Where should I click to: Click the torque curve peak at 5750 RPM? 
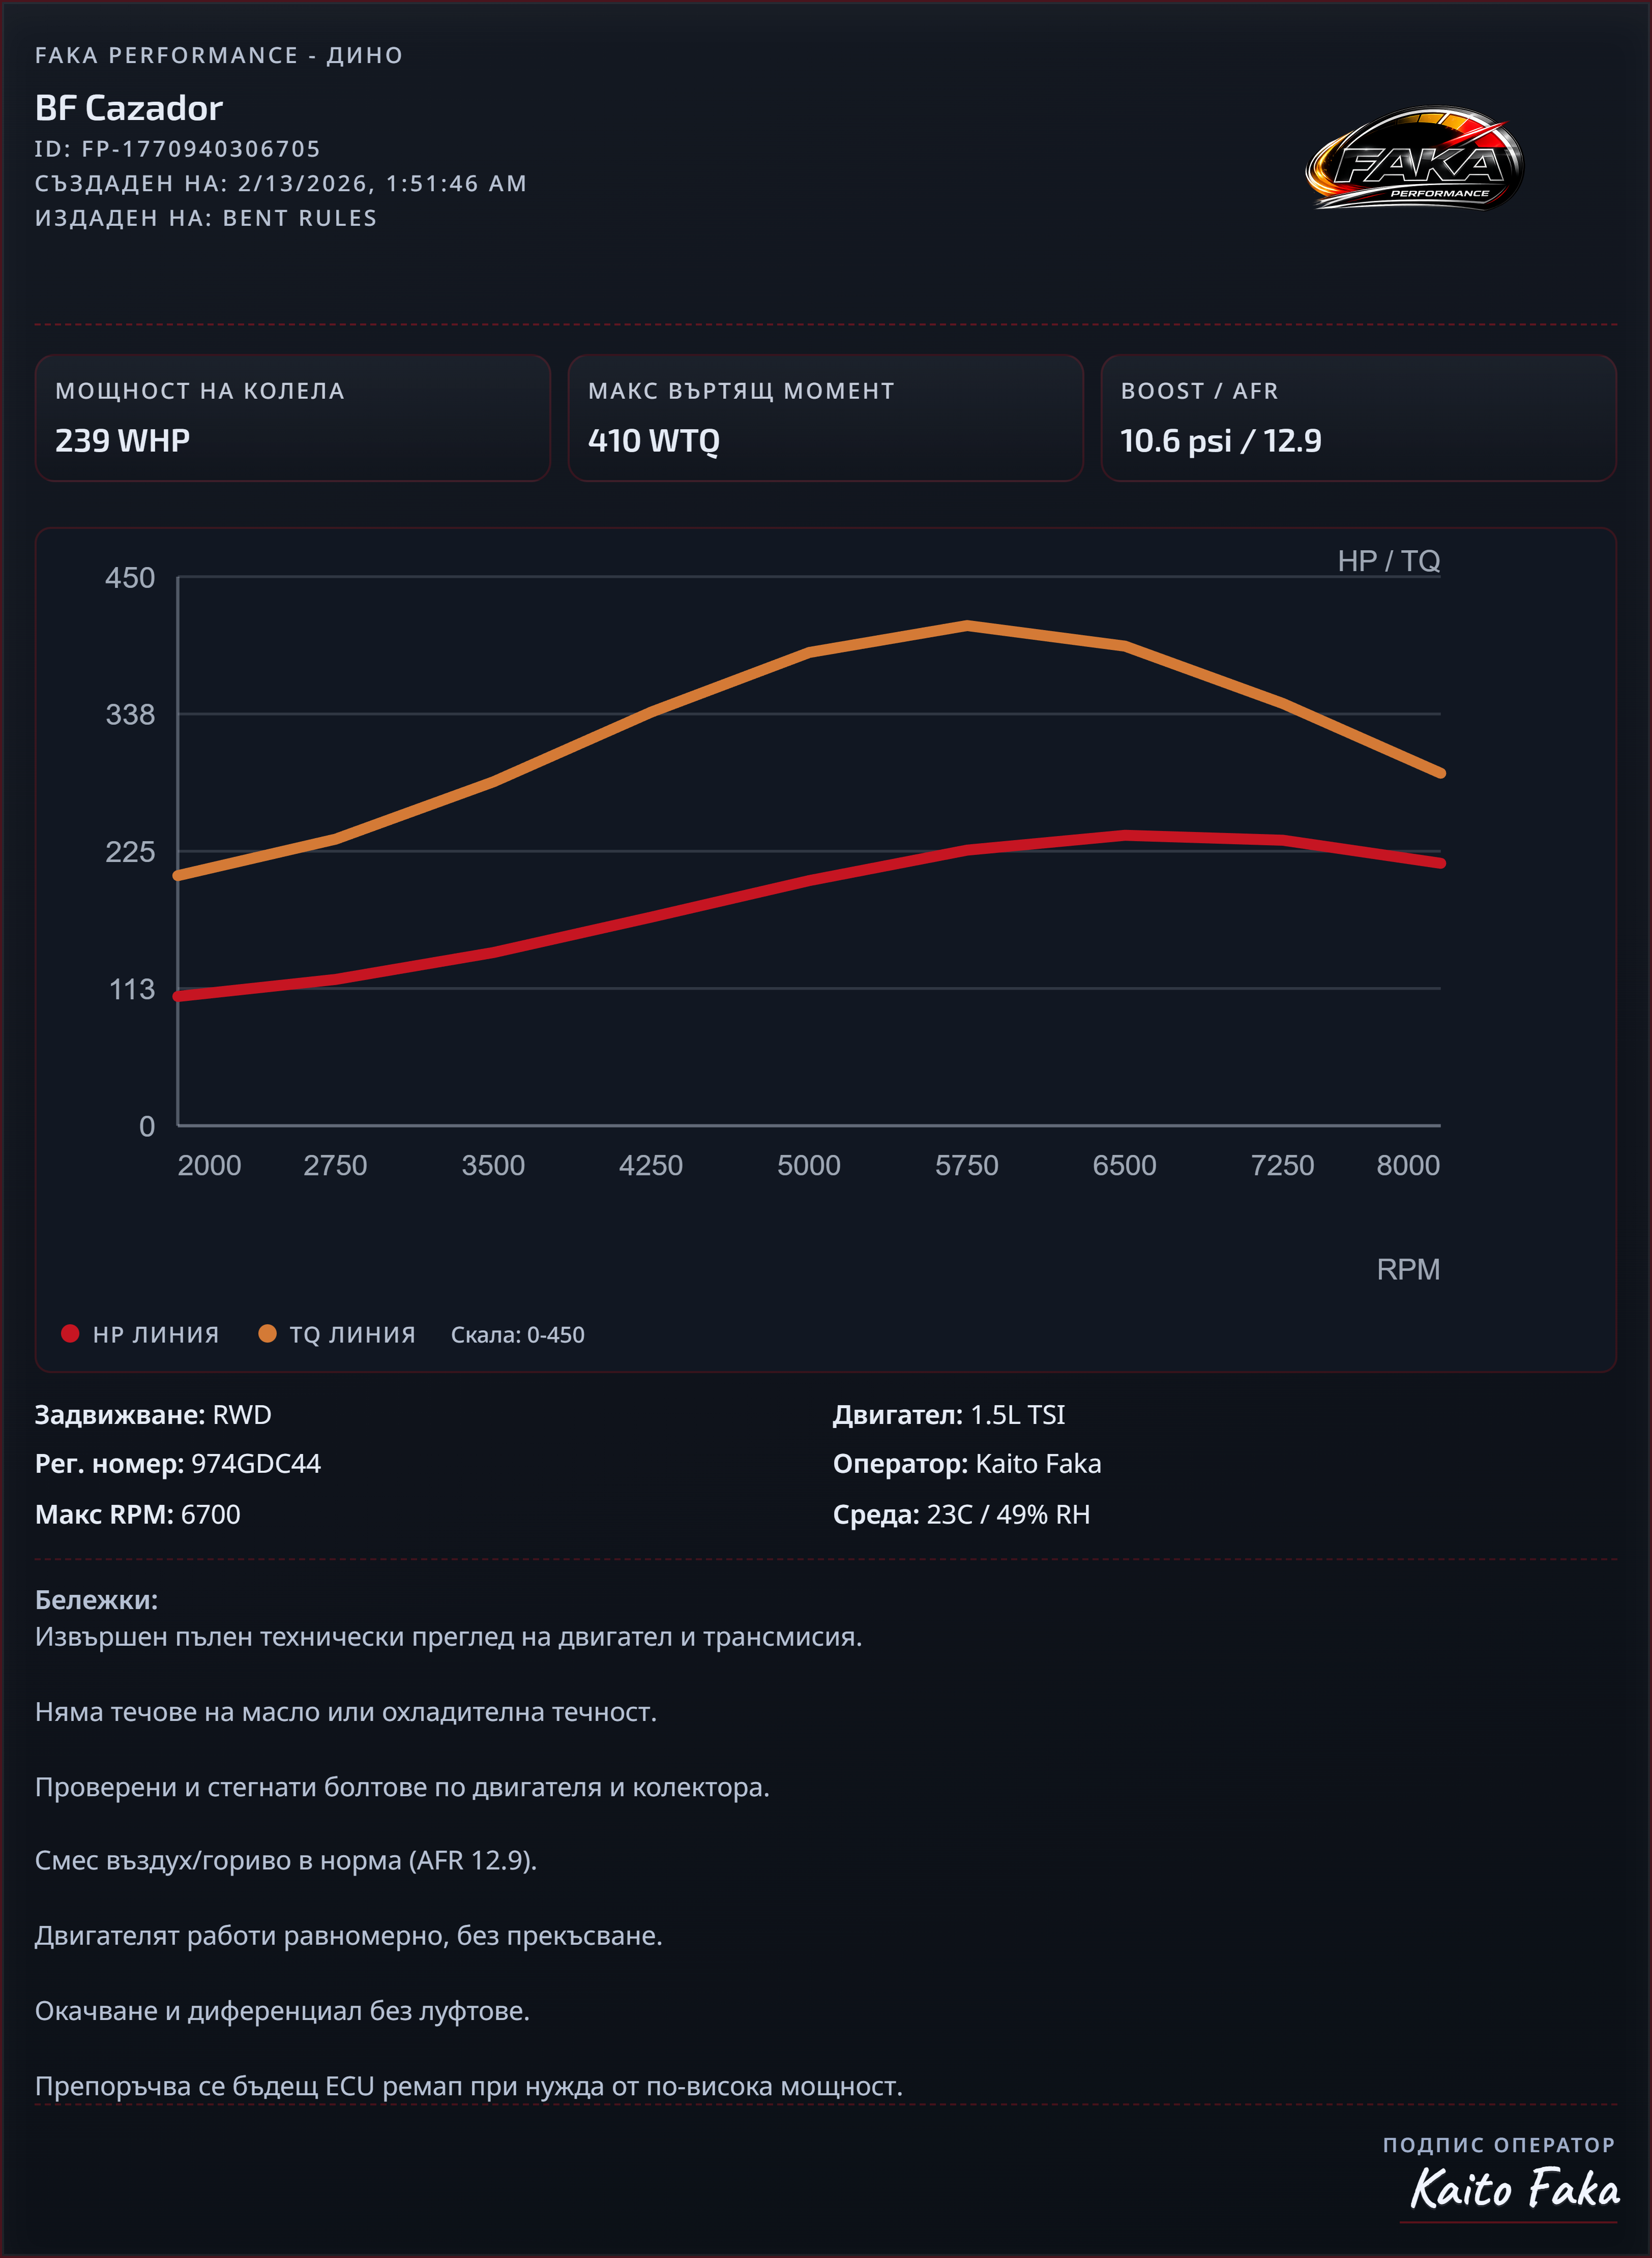967,626
